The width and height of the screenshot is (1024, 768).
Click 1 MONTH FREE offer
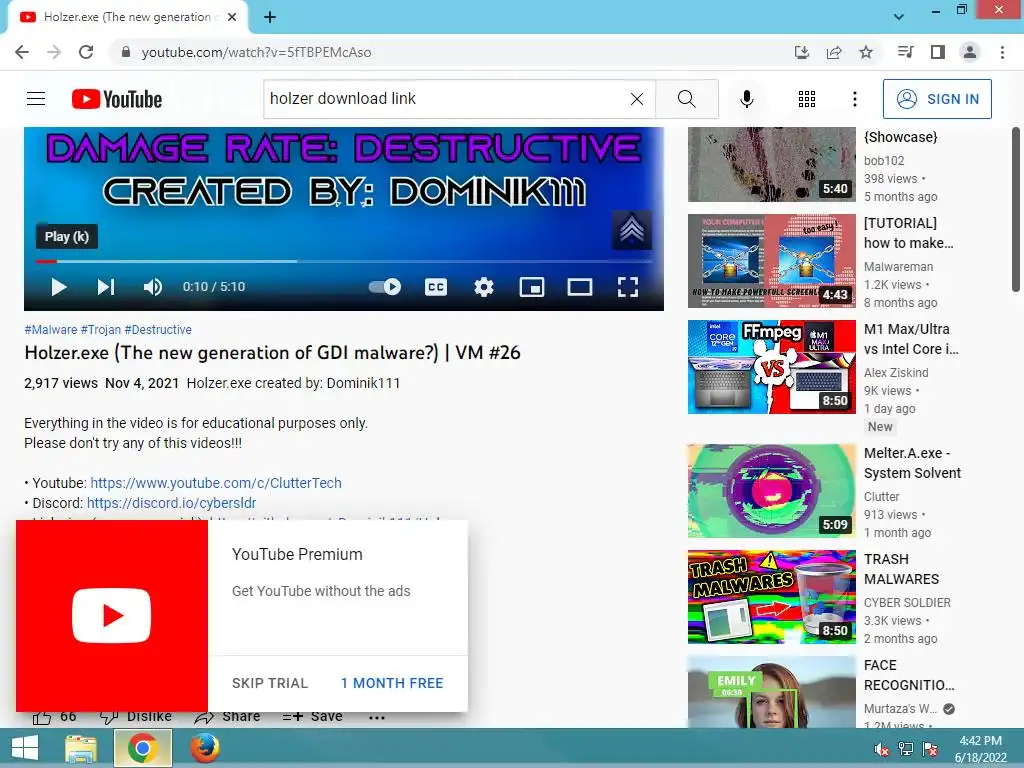point(392,683)
